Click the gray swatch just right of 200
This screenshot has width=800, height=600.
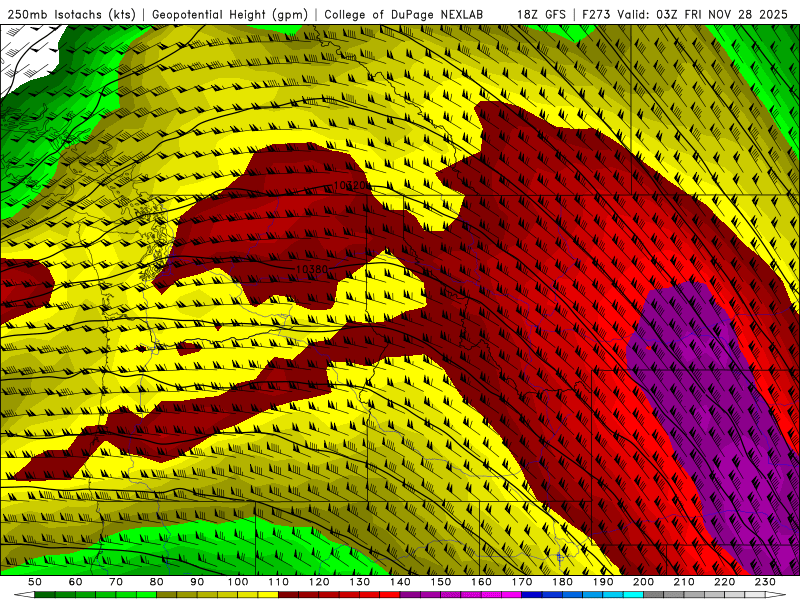(654, 595)
